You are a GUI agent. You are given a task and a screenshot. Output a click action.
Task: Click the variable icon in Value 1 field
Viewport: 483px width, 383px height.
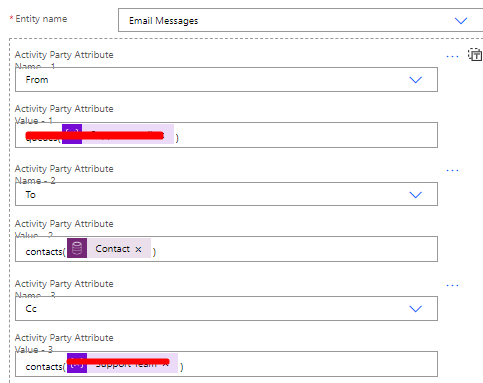[72, 134]
